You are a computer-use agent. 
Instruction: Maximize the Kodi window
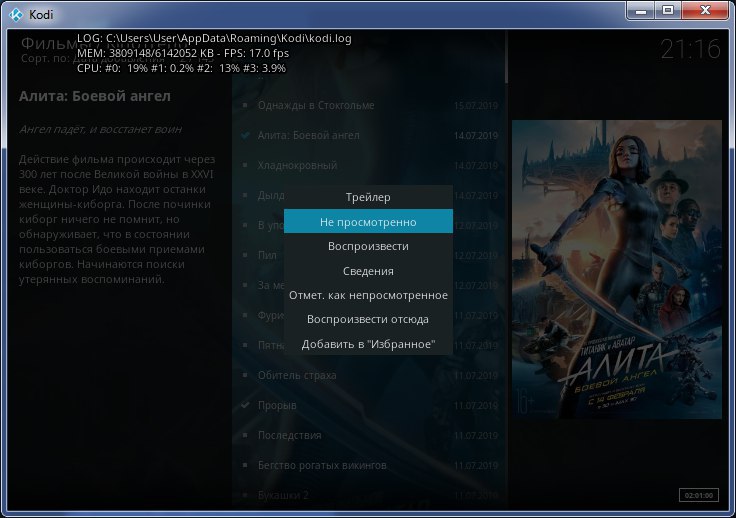pos(668,10)
